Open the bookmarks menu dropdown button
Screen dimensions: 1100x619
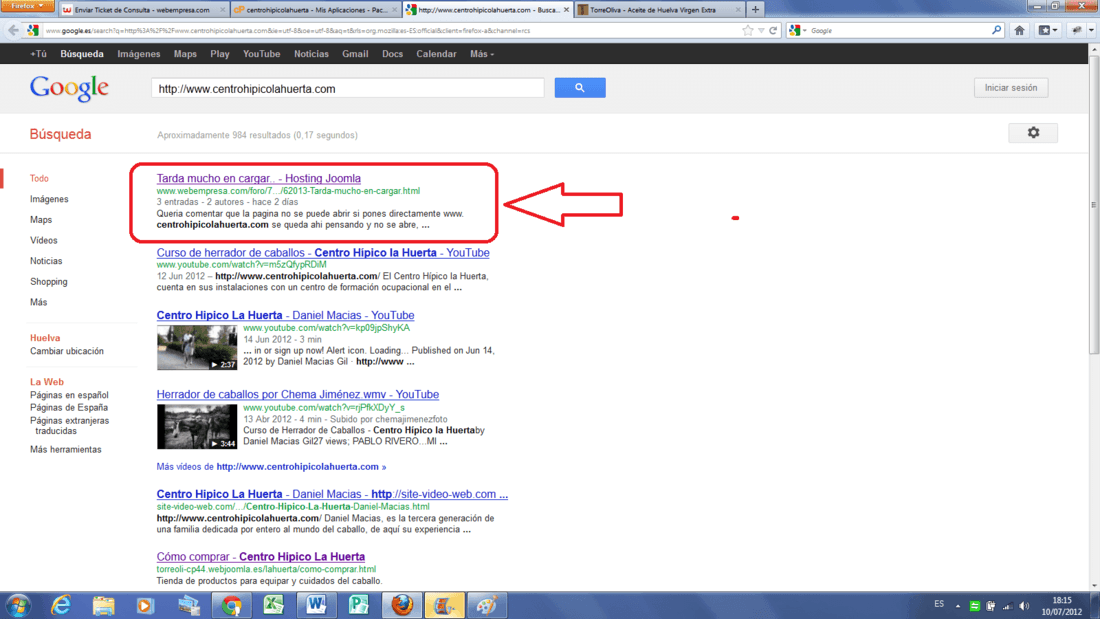coord(1047,30)
